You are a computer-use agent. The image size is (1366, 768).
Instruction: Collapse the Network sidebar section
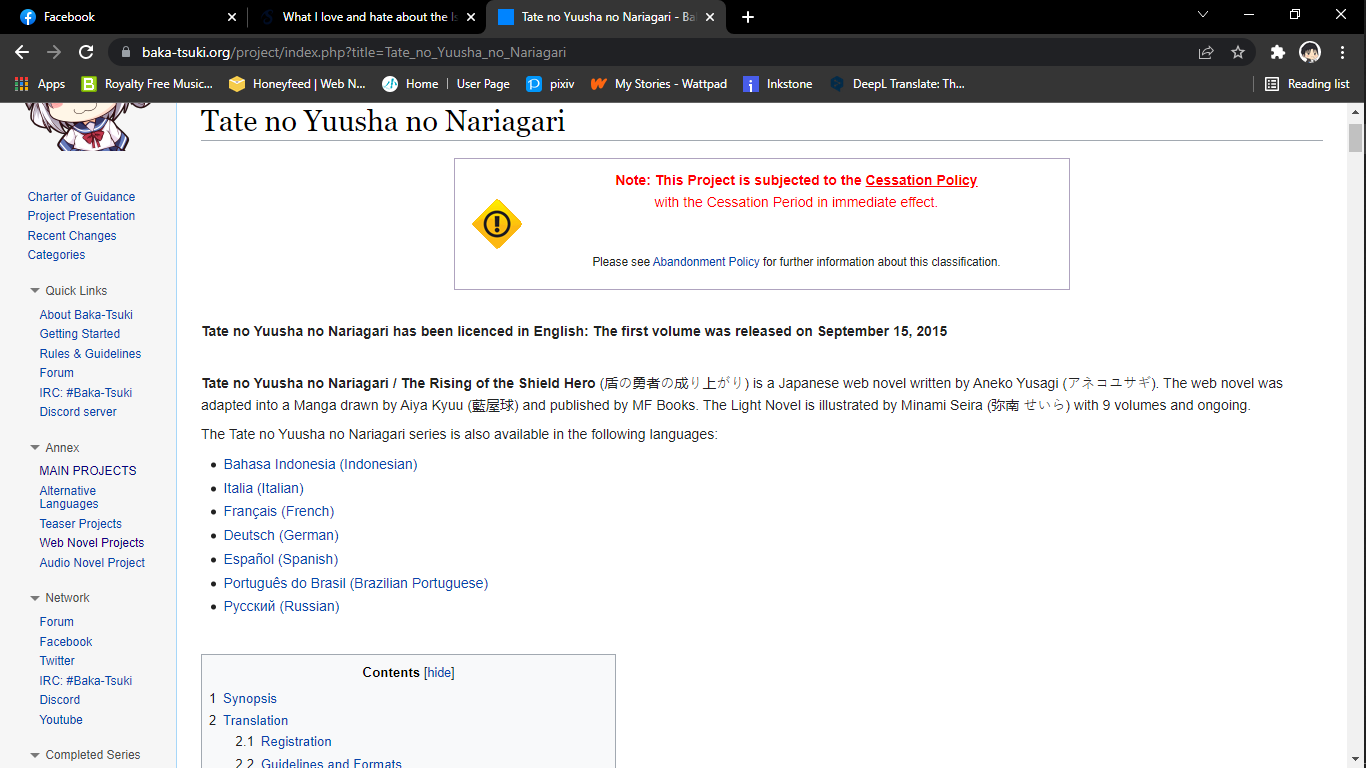[36, 598]
